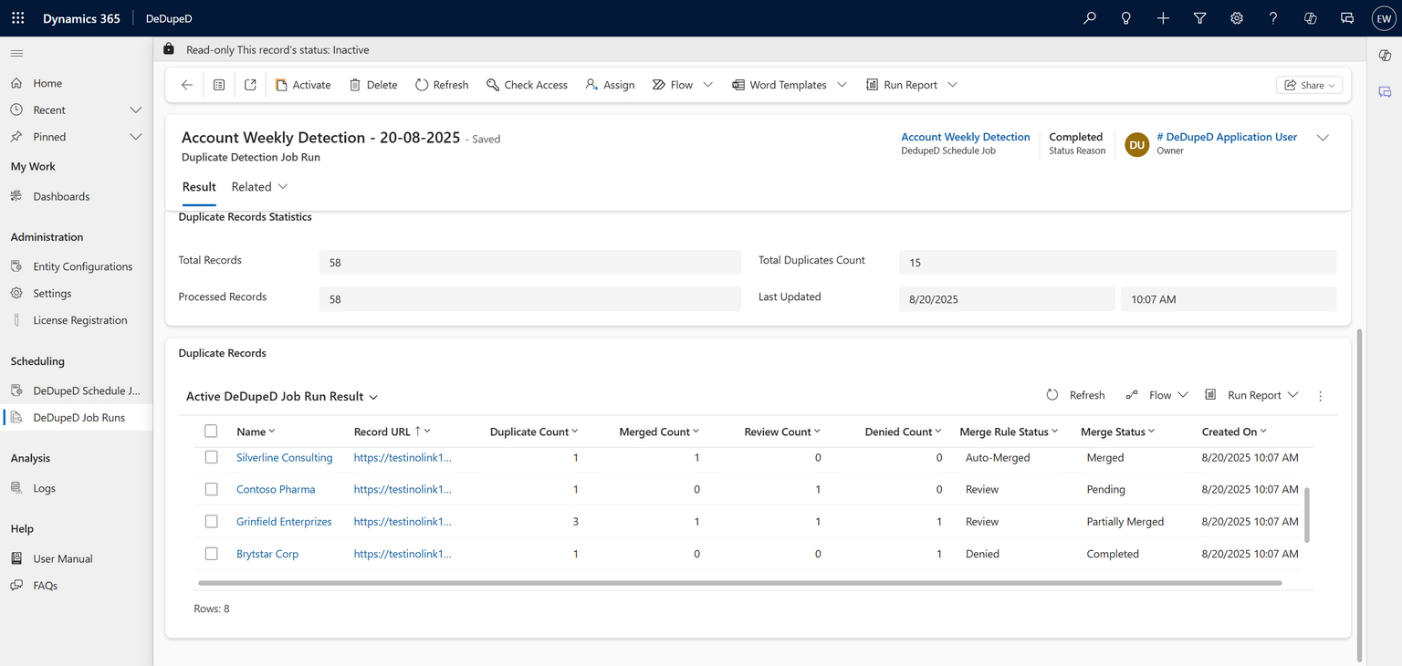The height and width of the screenshot is (666, 1402).
Task: Click the Activate button
Action: point(303,85)
